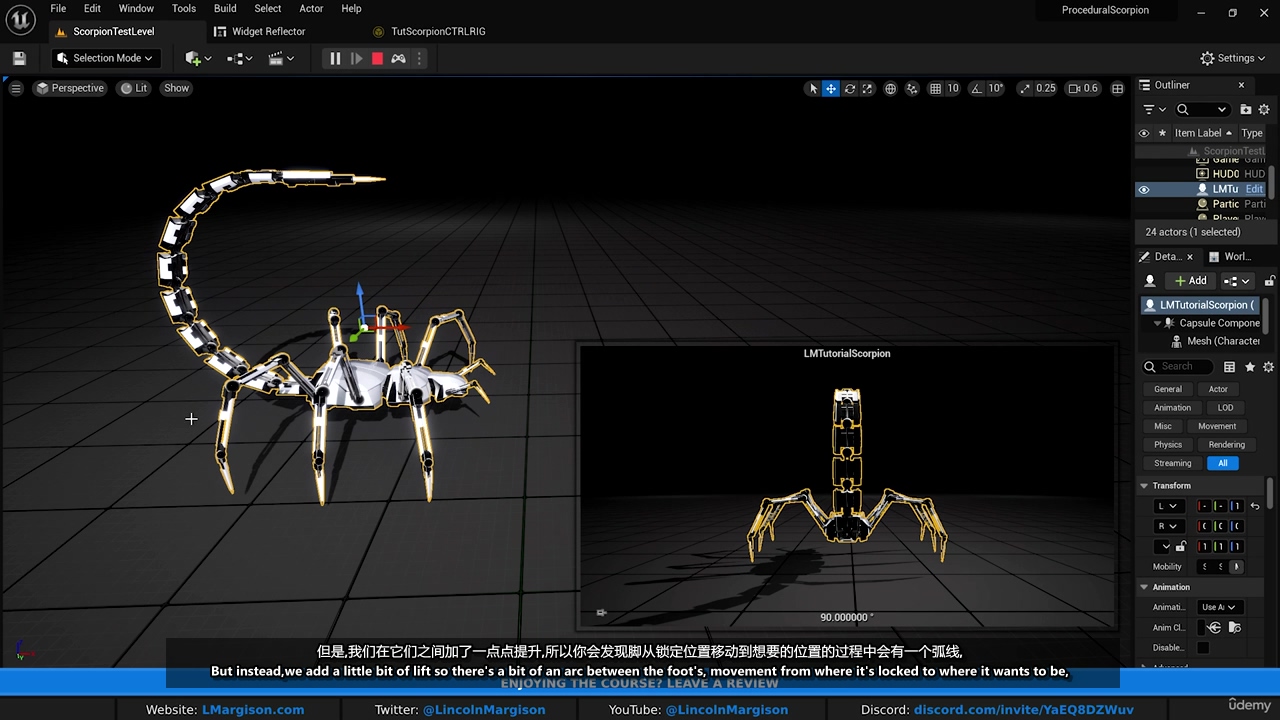Activate the select objects cursor tool
The width and height of the screenshot is (1280, 720).
(x=813, y=88)
